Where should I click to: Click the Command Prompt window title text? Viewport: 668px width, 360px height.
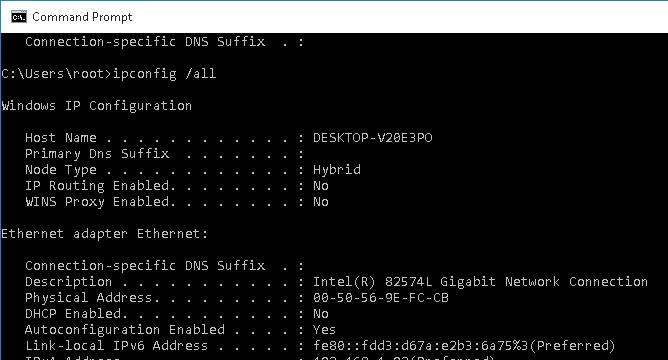click(x=82, y=17)
